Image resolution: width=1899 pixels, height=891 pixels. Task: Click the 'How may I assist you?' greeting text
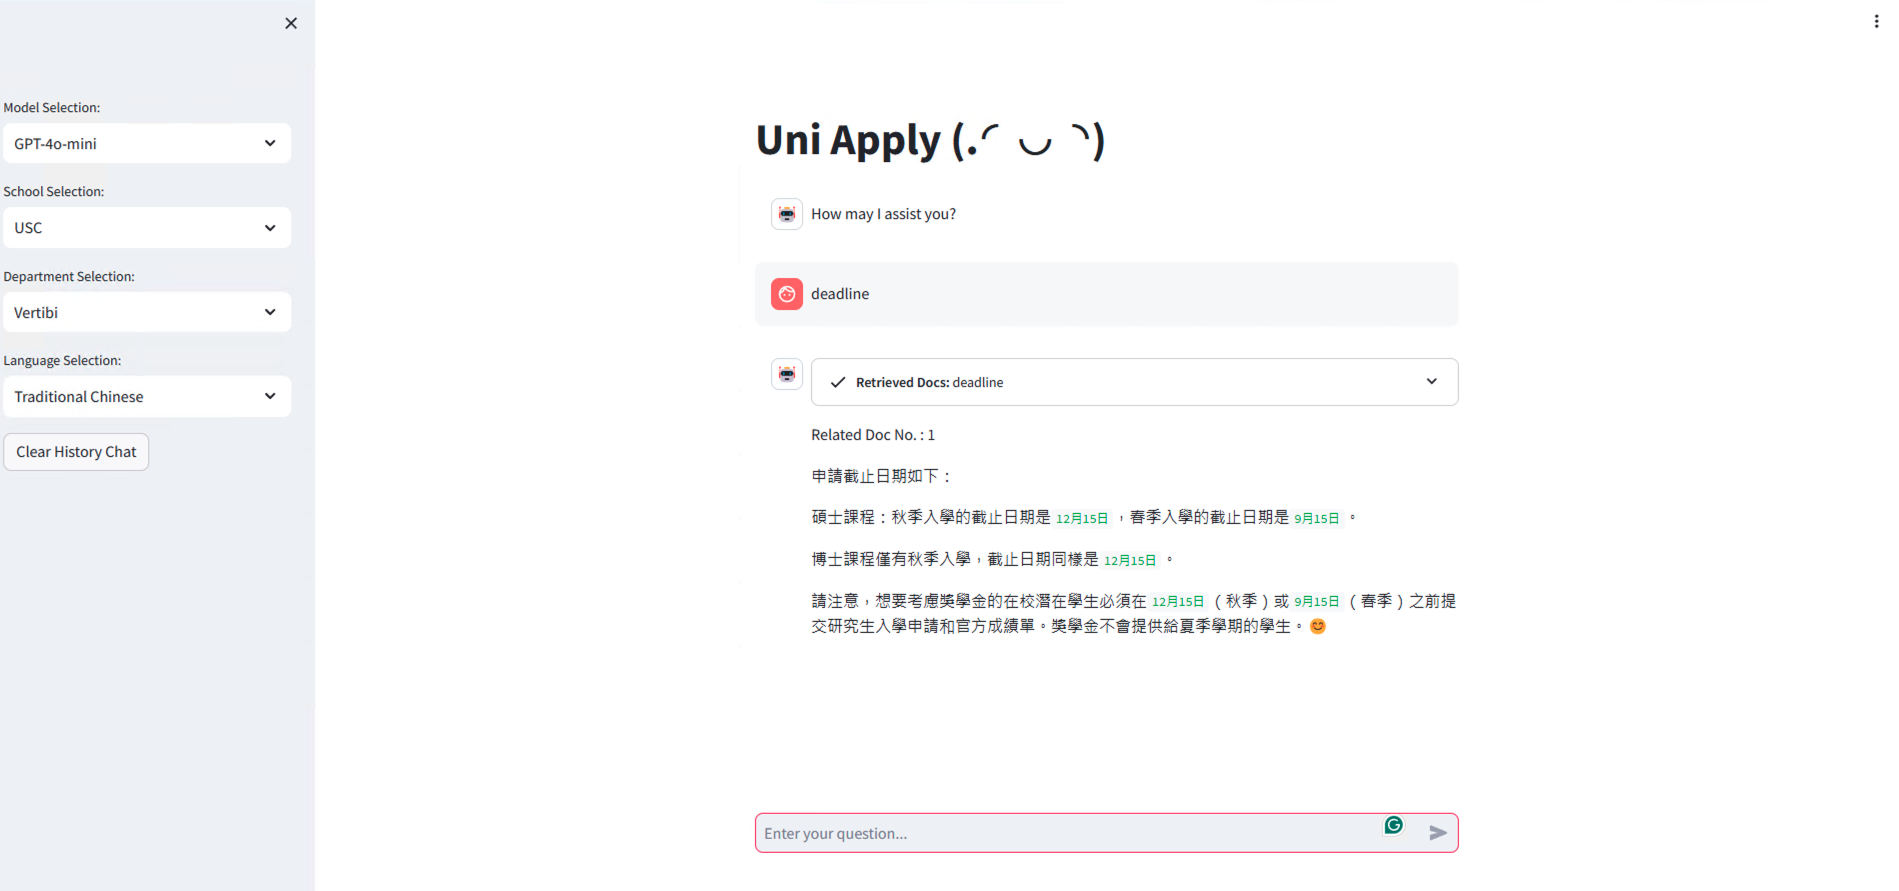pos(883,214)
